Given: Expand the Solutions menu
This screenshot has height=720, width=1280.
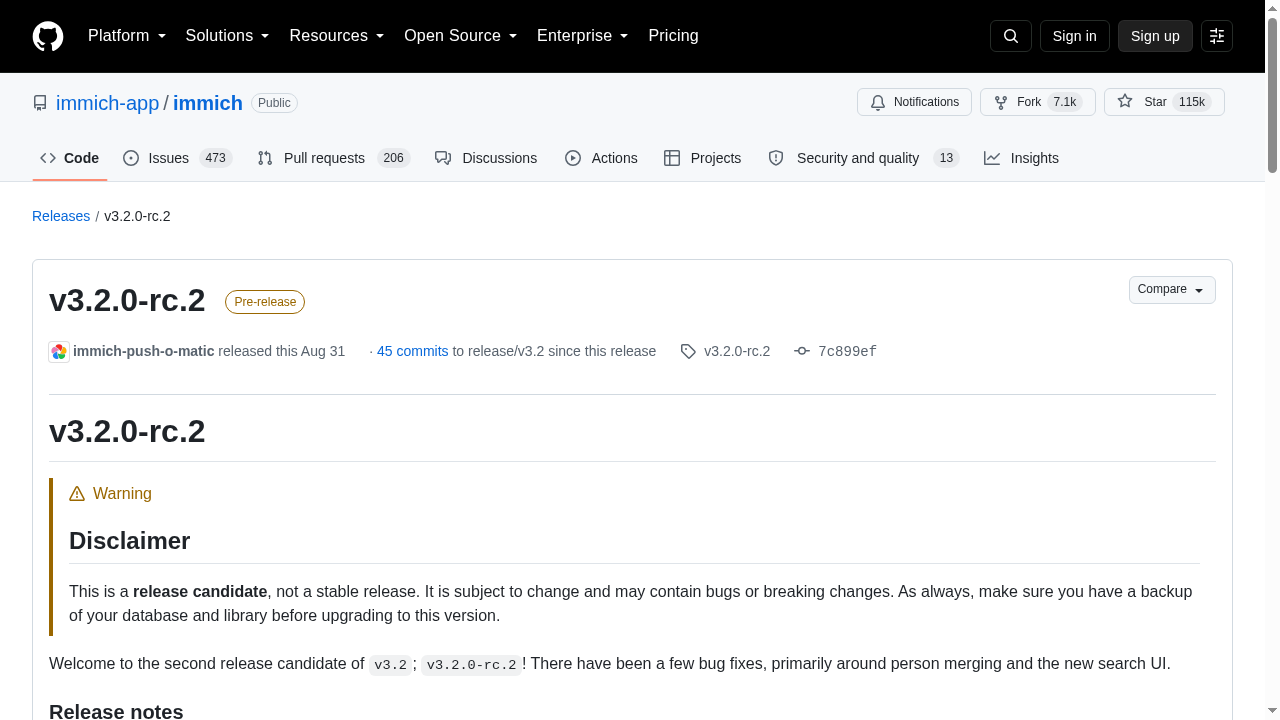Looking at the screenshot, I should pyautogui.click(x=228, y=36).
